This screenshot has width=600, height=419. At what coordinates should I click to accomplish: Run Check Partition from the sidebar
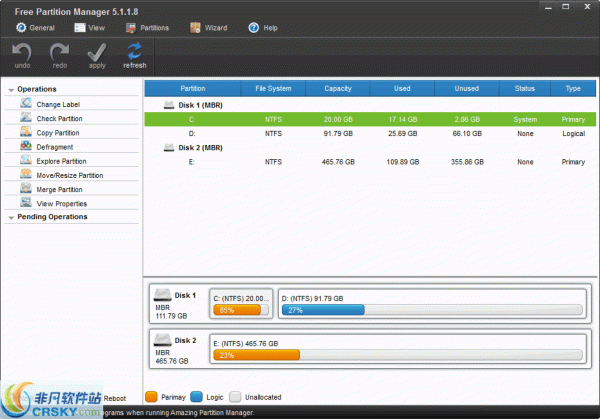(x=59, y=118)
